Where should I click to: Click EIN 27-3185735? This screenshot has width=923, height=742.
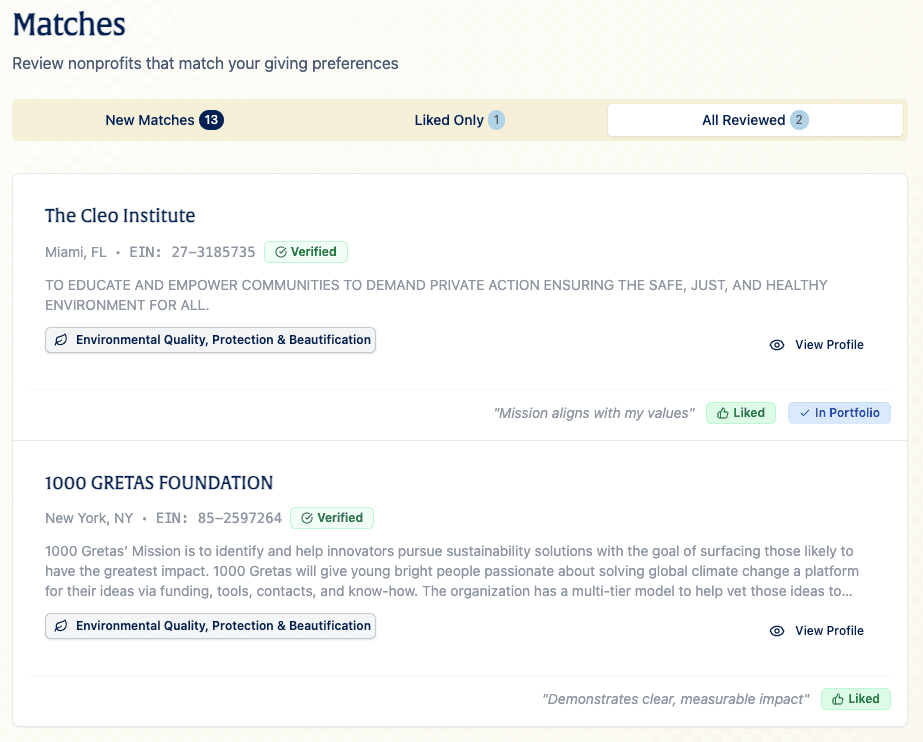(192, 252)
